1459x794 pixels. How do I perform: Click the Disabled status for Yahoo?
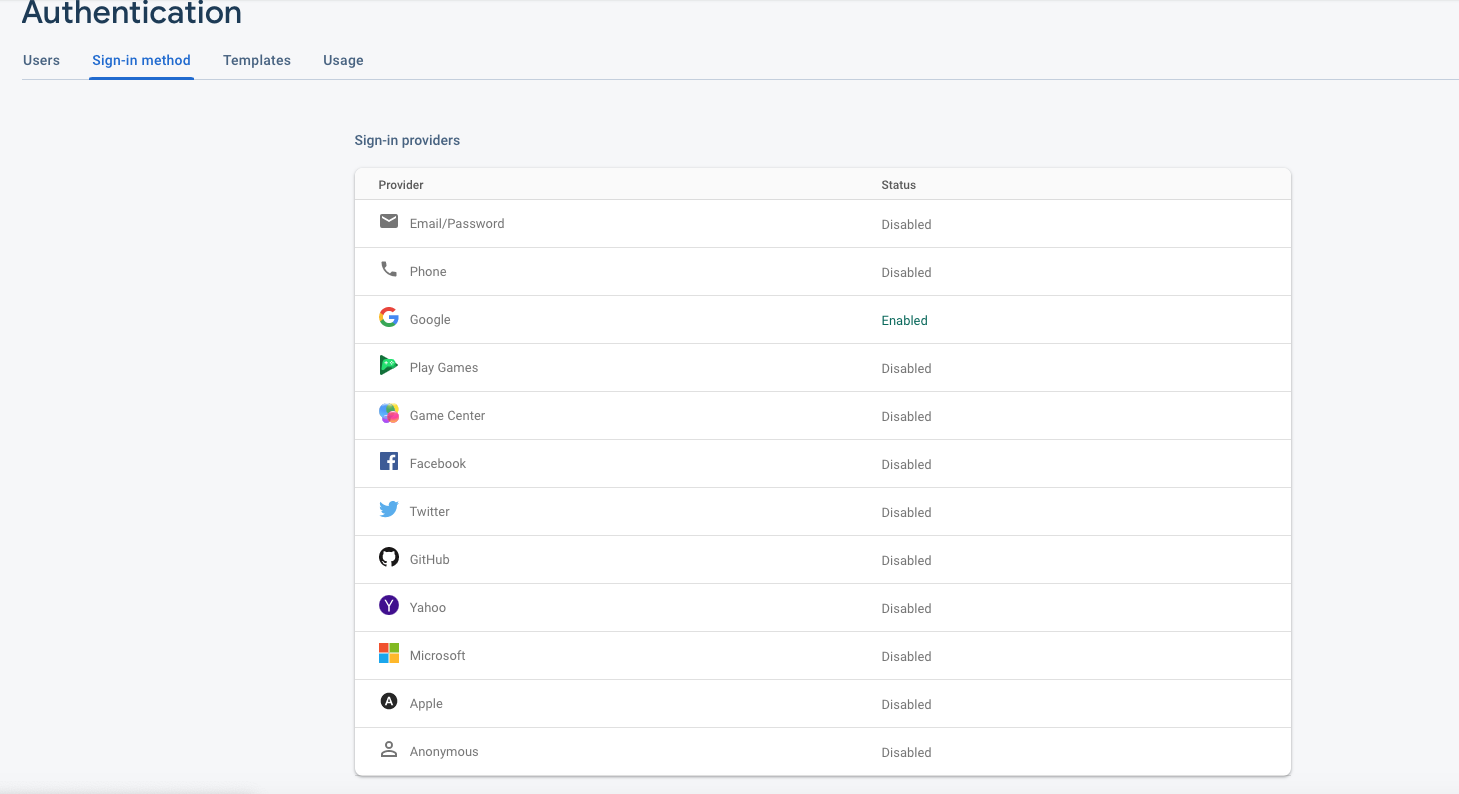[906, 609]
